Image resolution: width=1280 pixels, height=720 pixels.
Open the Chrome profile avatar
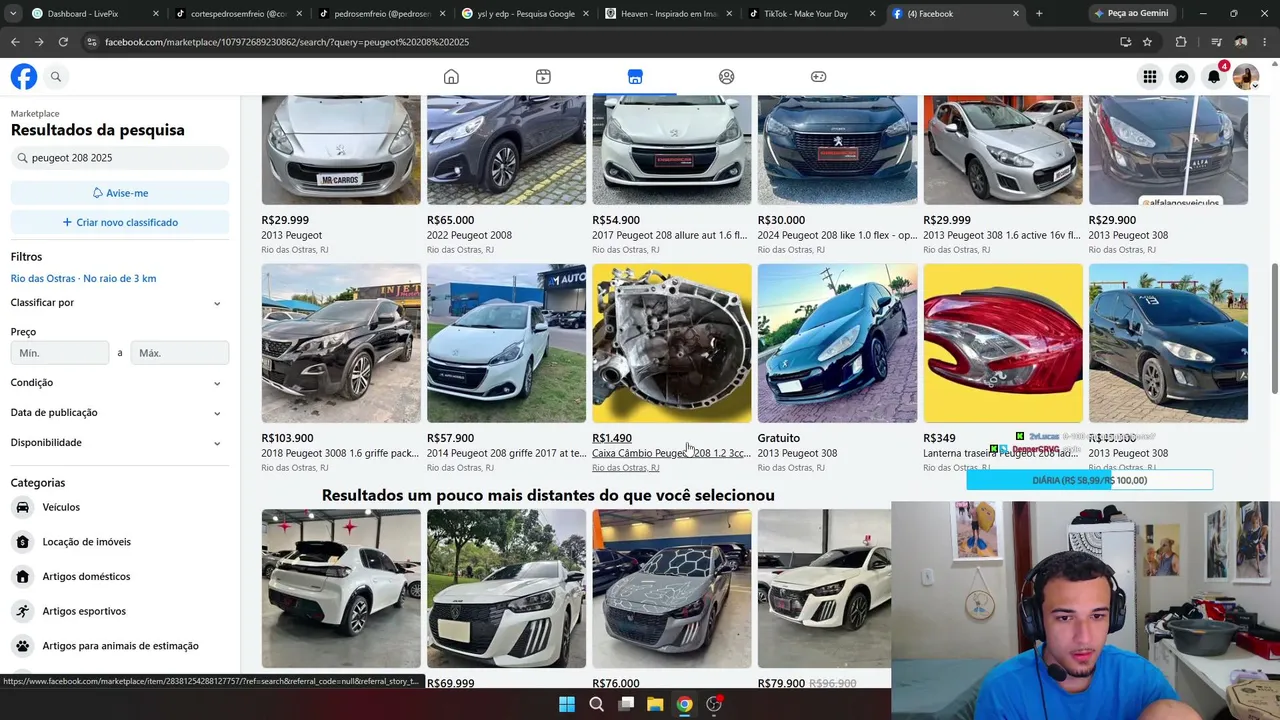pos(1241,42)
